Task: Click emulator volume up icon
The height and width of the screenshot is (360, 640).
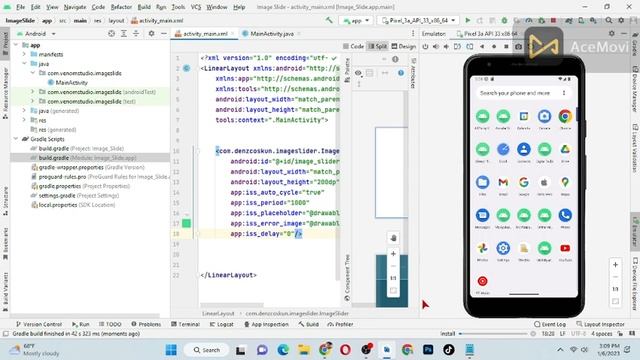Action: point(436,47)
